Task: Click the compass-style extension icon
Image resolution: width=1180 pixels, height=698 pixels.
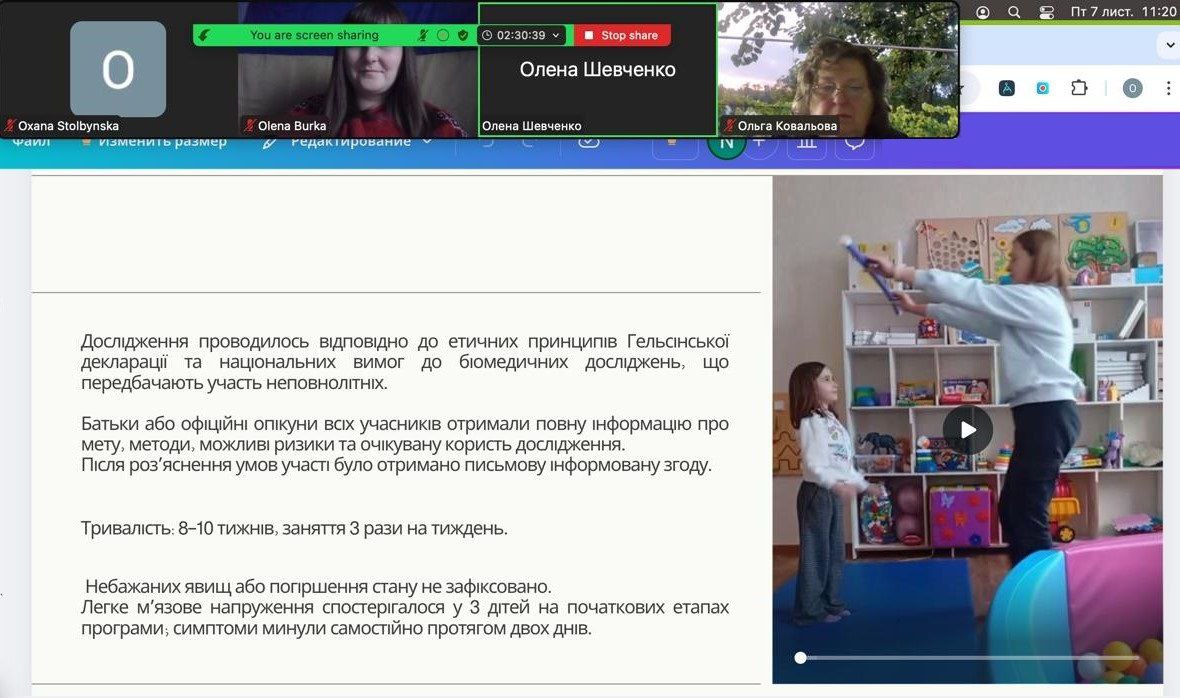Action: click(1007, 88)
